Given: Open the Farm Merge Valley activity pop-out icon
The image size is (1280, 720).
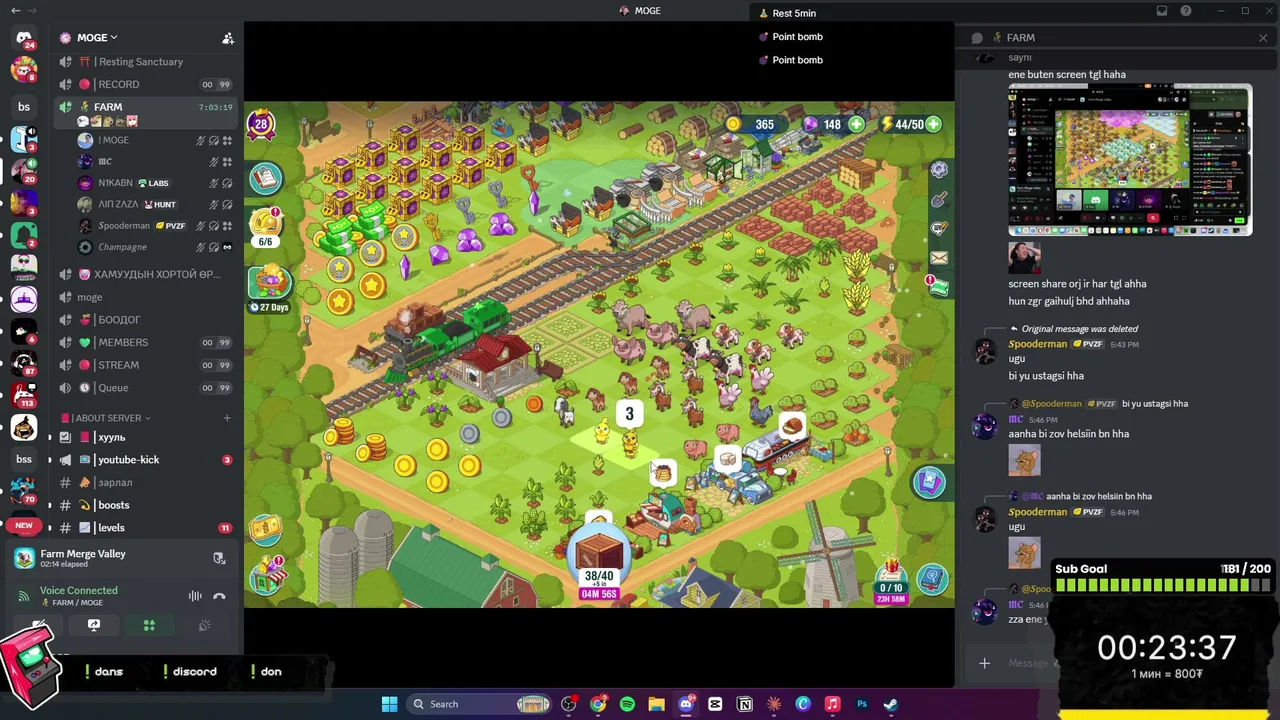Looking at the screenshot, I should 219,558.
